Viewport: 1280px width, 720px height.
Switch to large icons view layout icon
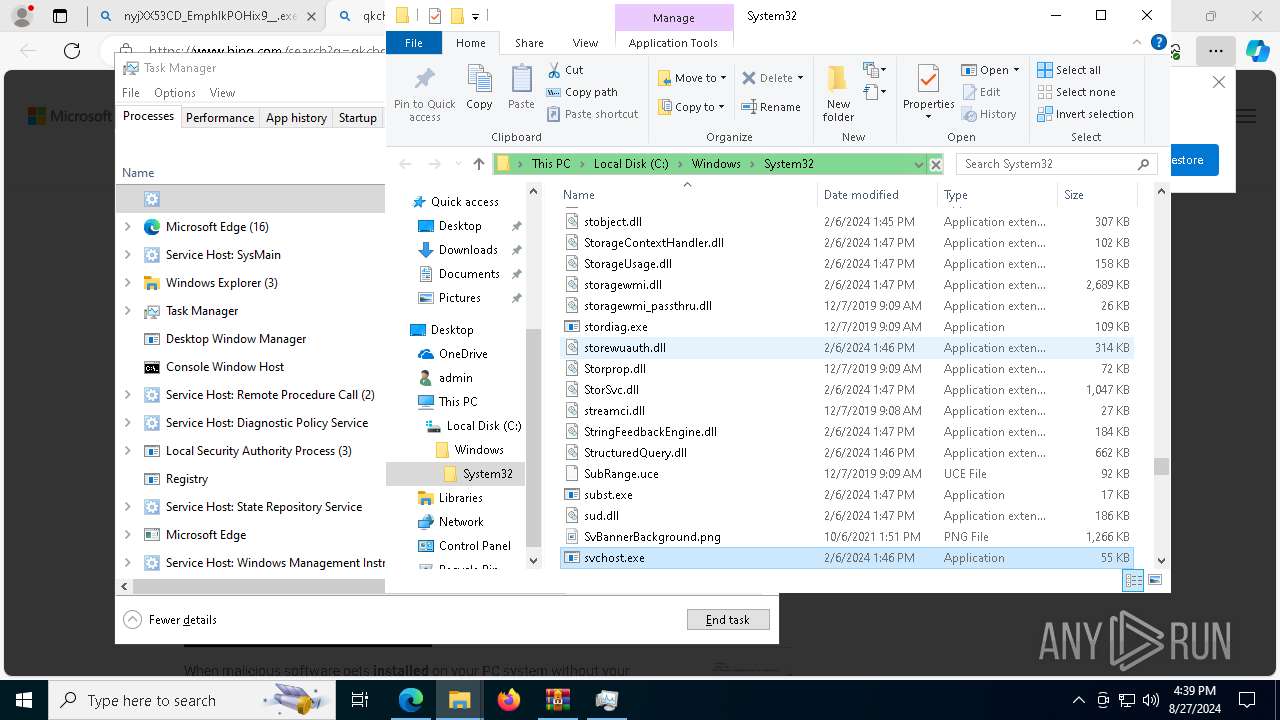click(x=1155, y=580)
